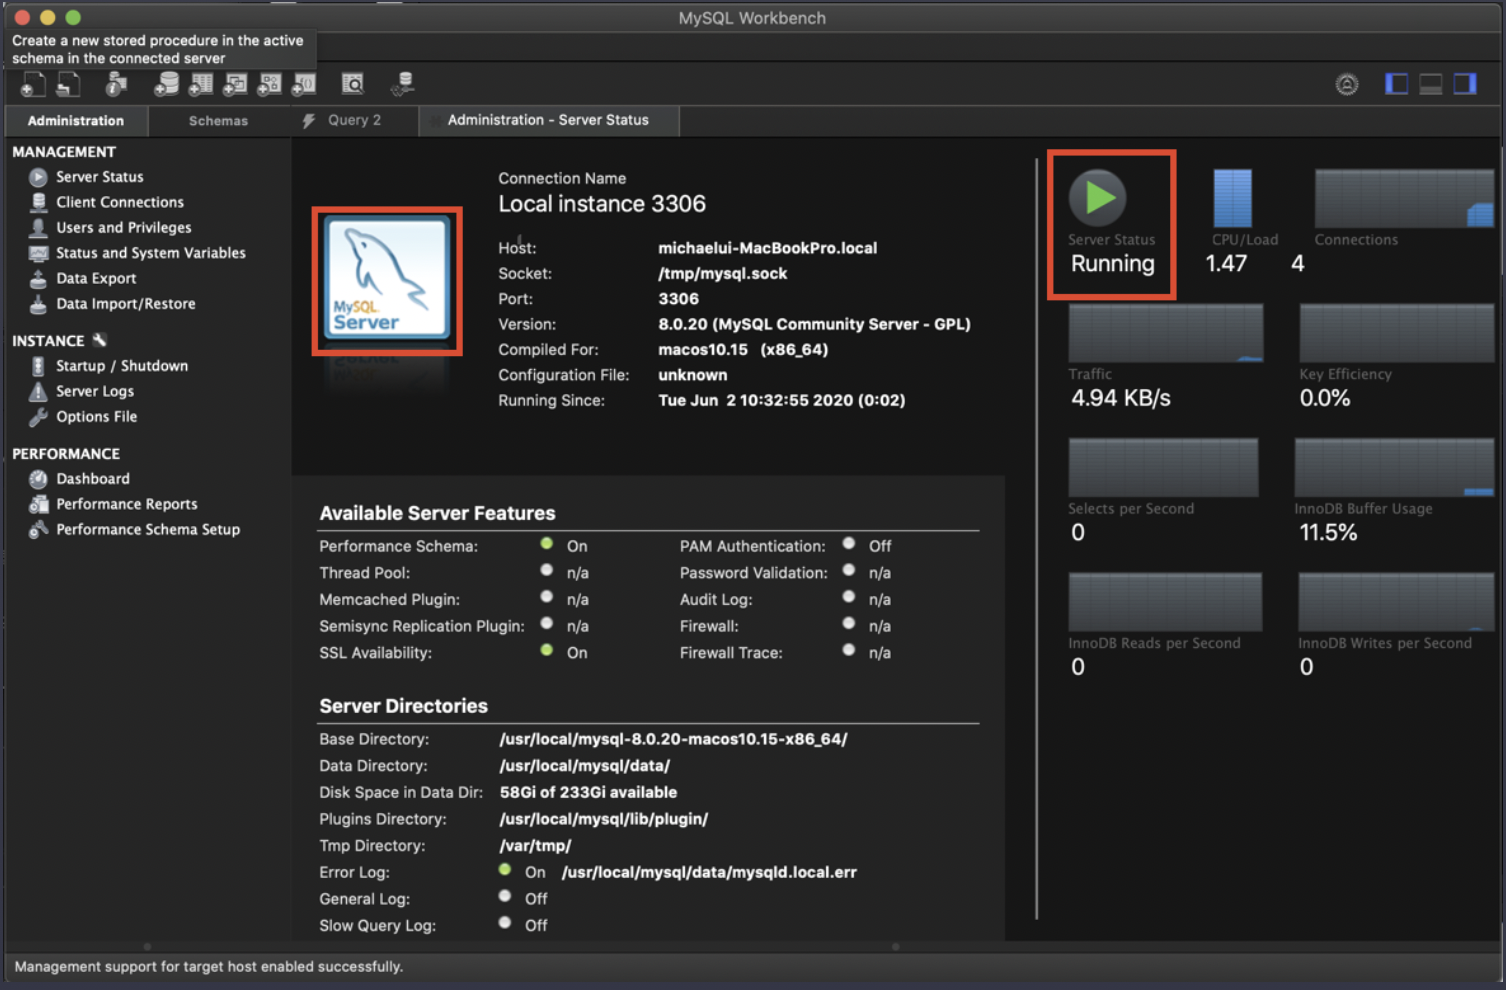
Task: Click the green Running play icon
Action: coord(1099,197)
